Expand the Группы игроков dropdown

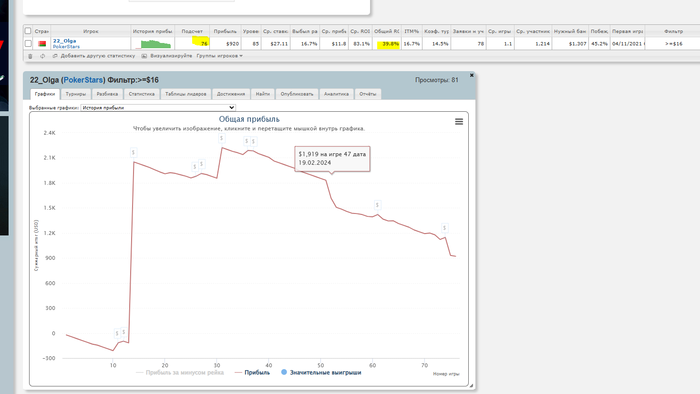pyautogui.click(x=220, y=56)
